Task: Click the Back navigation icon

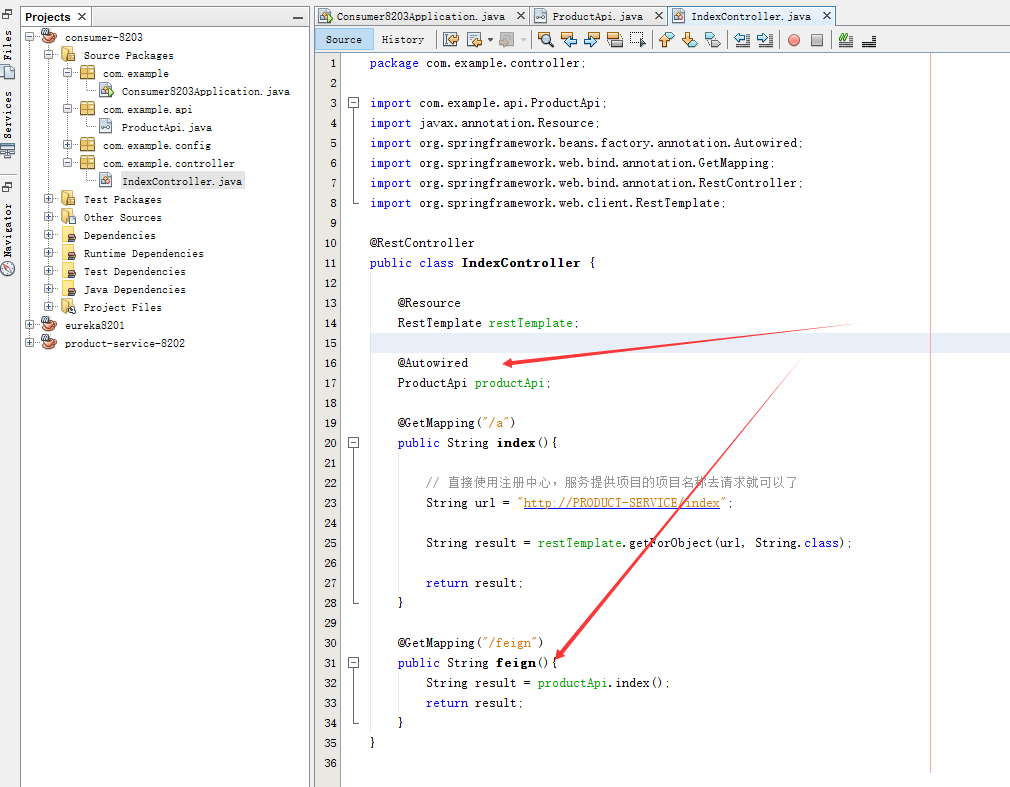Action: click(x=474, y=40)
